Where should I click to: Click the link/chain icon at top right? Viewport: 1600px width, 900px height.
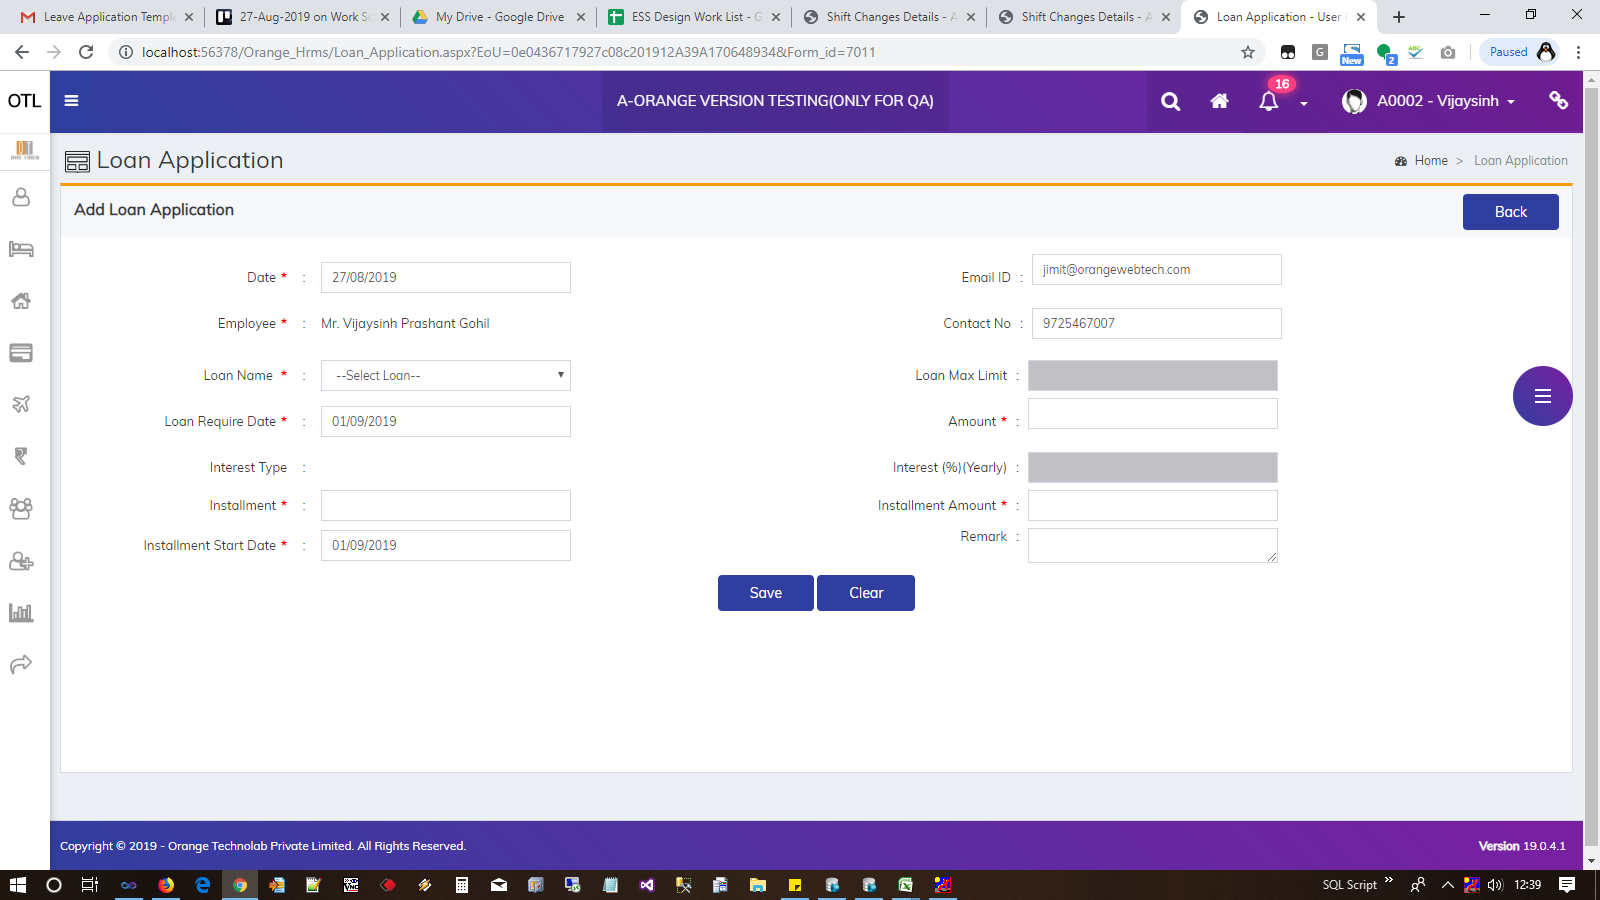1558,101
